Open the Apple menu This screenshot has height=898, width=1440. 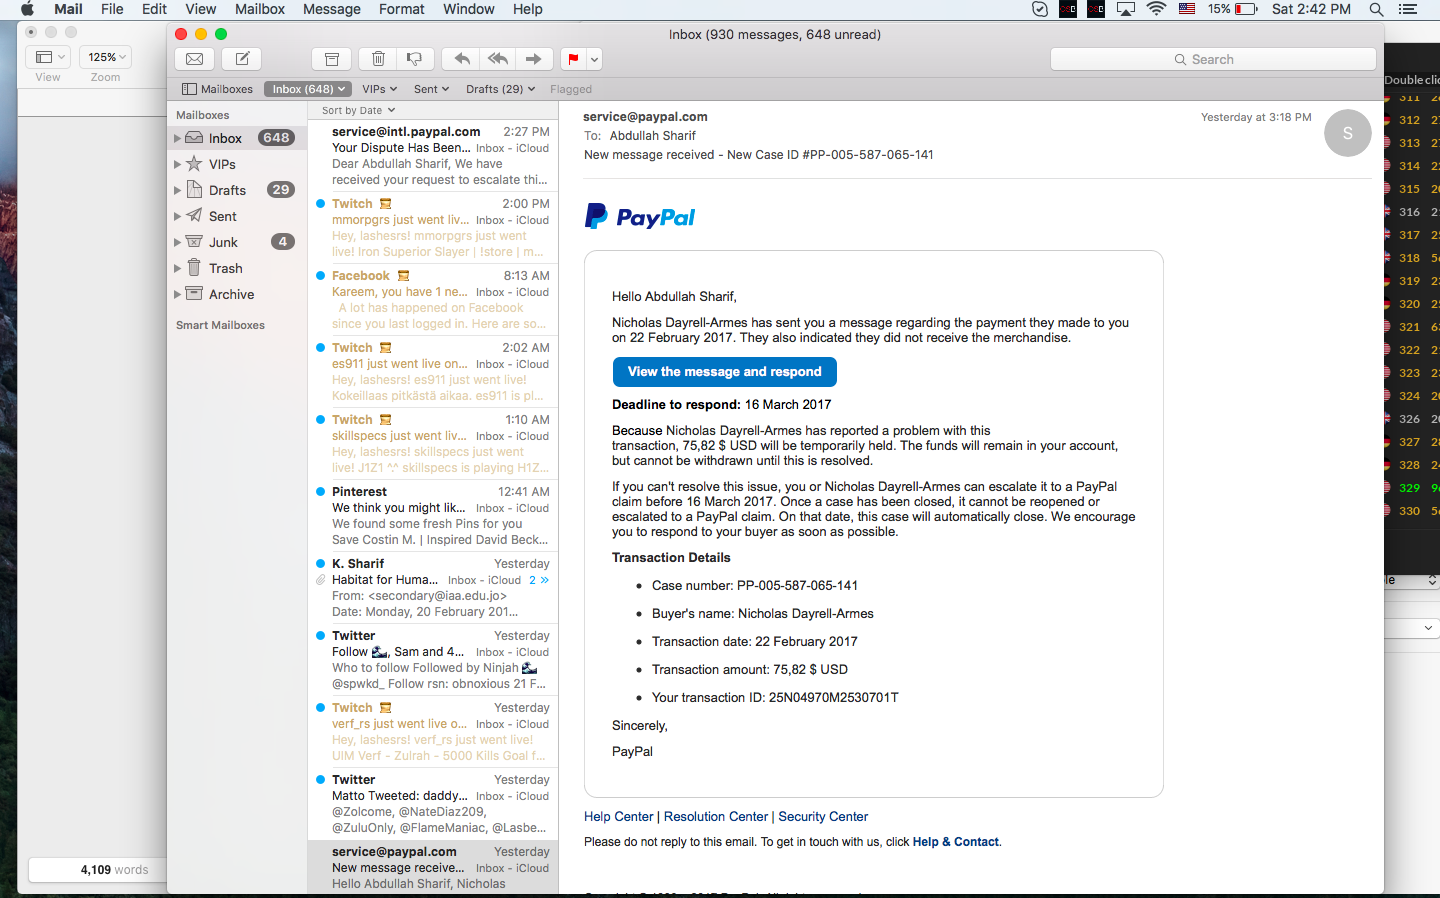[x=28, y=9]
